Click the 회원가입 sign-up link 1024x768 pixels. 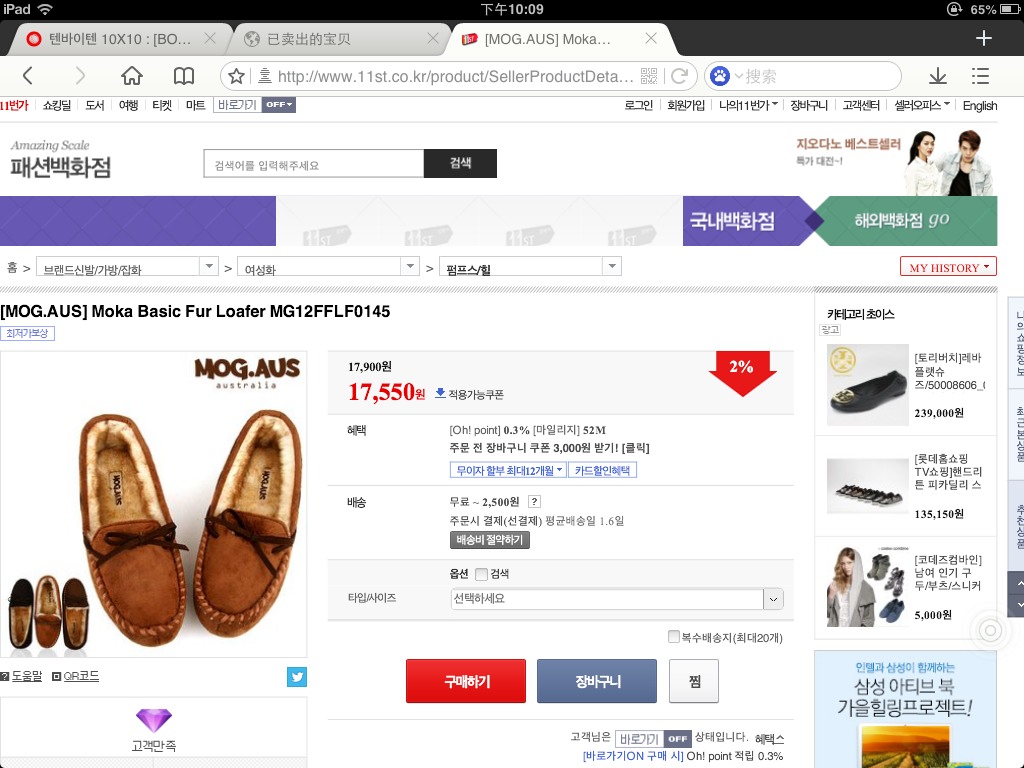686,105
